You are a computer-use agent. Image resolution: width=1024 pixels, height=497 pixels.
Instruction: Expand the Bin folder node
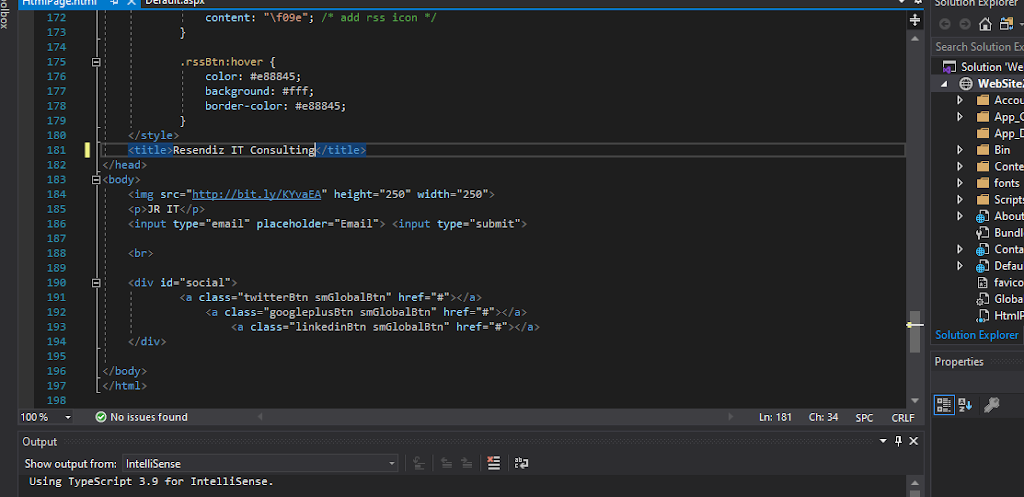[960, 150]
